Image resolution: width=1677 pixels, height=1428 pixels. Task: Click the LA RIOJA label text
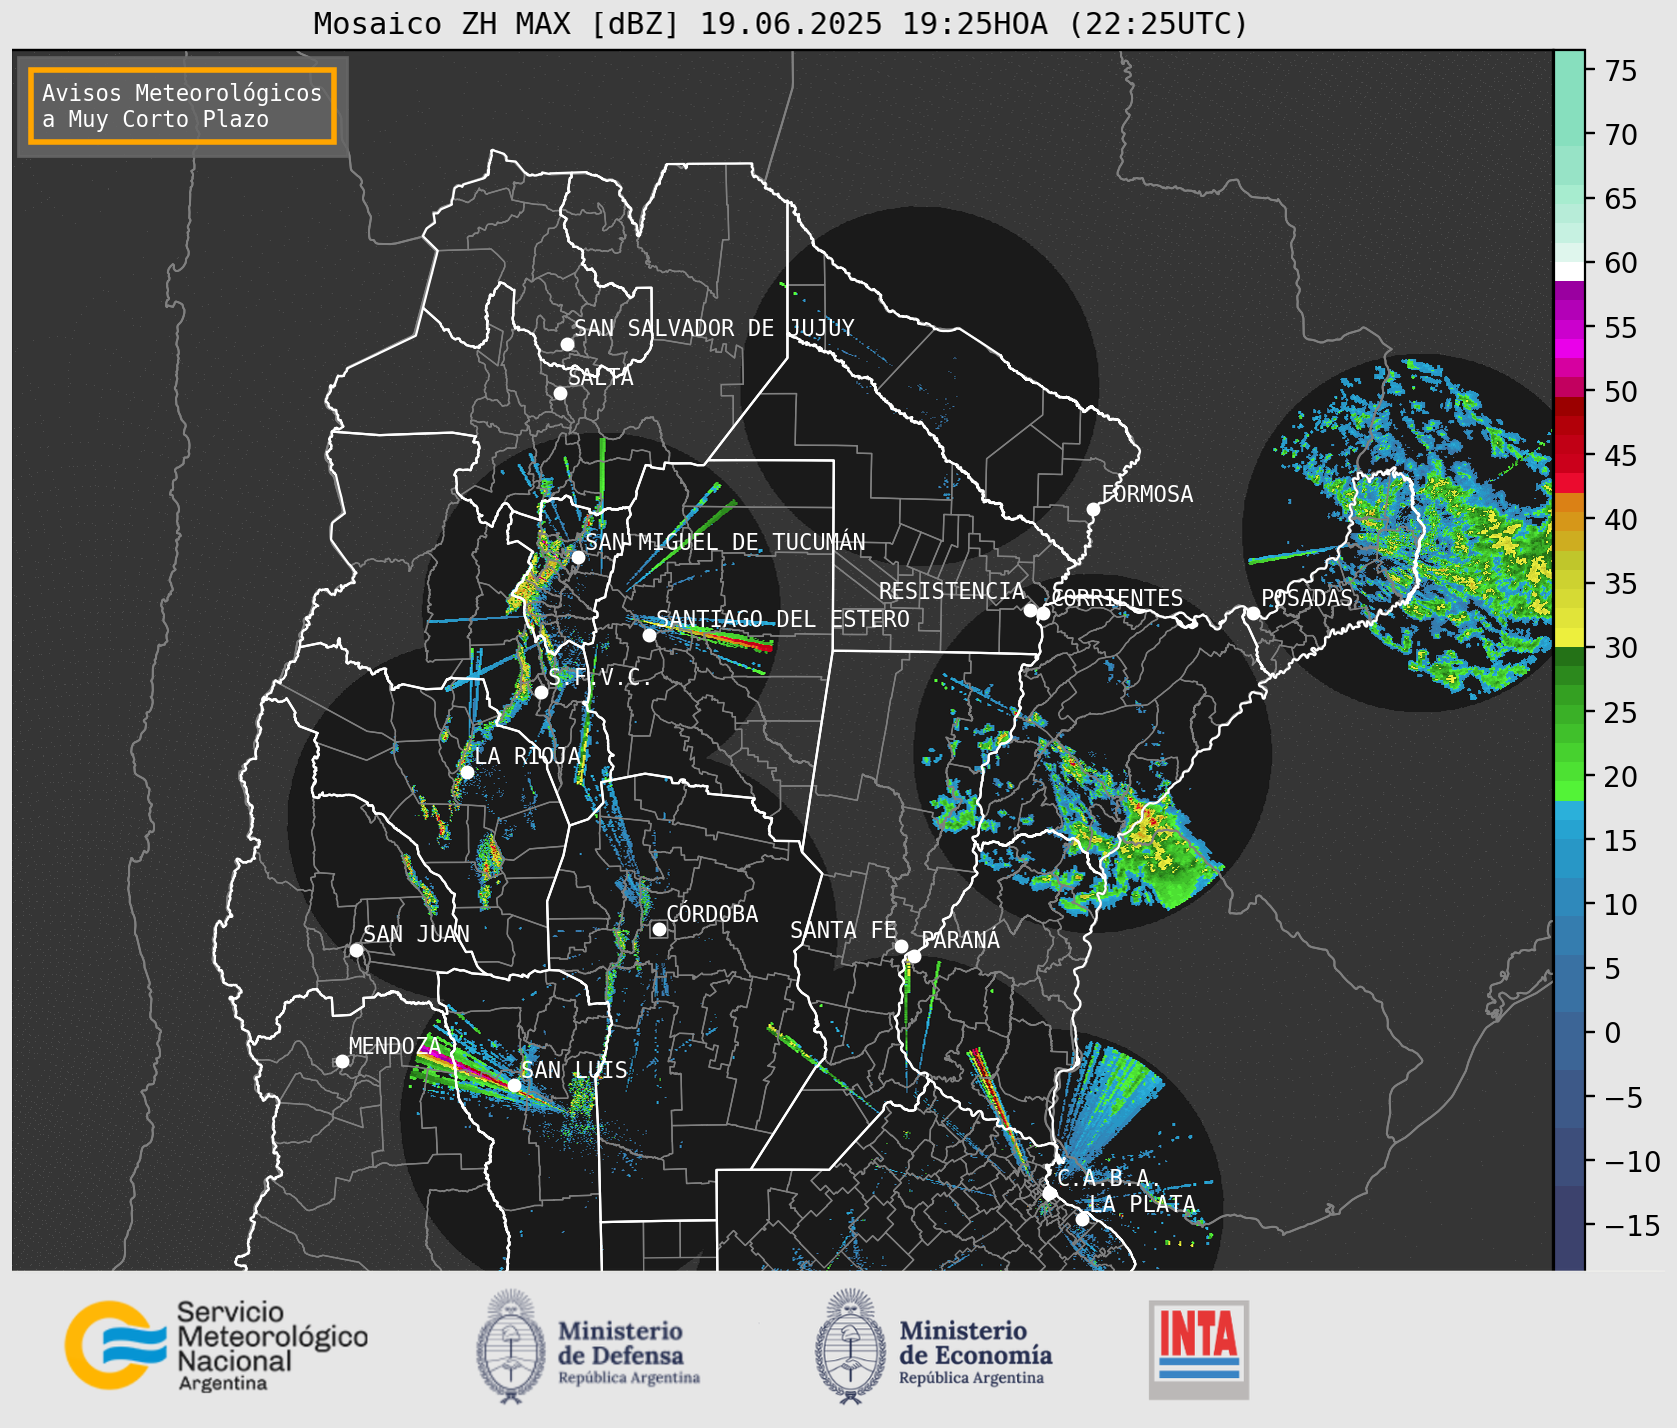(x=527, y=756)
